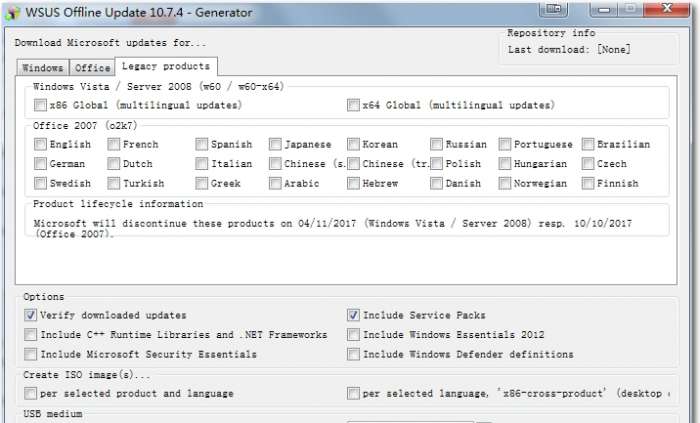Select the Legacy products tab
Screen dimensions: 700x423
(166, 66)
